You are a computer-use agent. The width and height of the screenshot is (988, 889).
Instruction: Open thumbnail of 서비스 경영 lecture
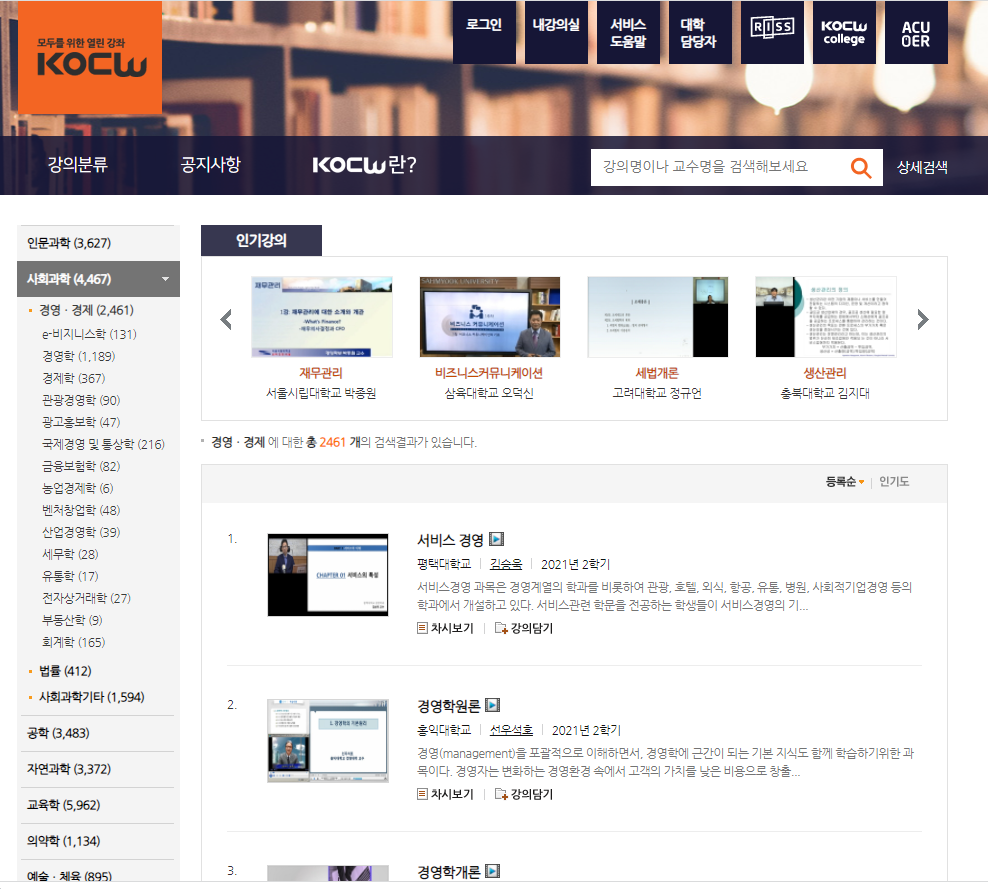pos(328,575)
